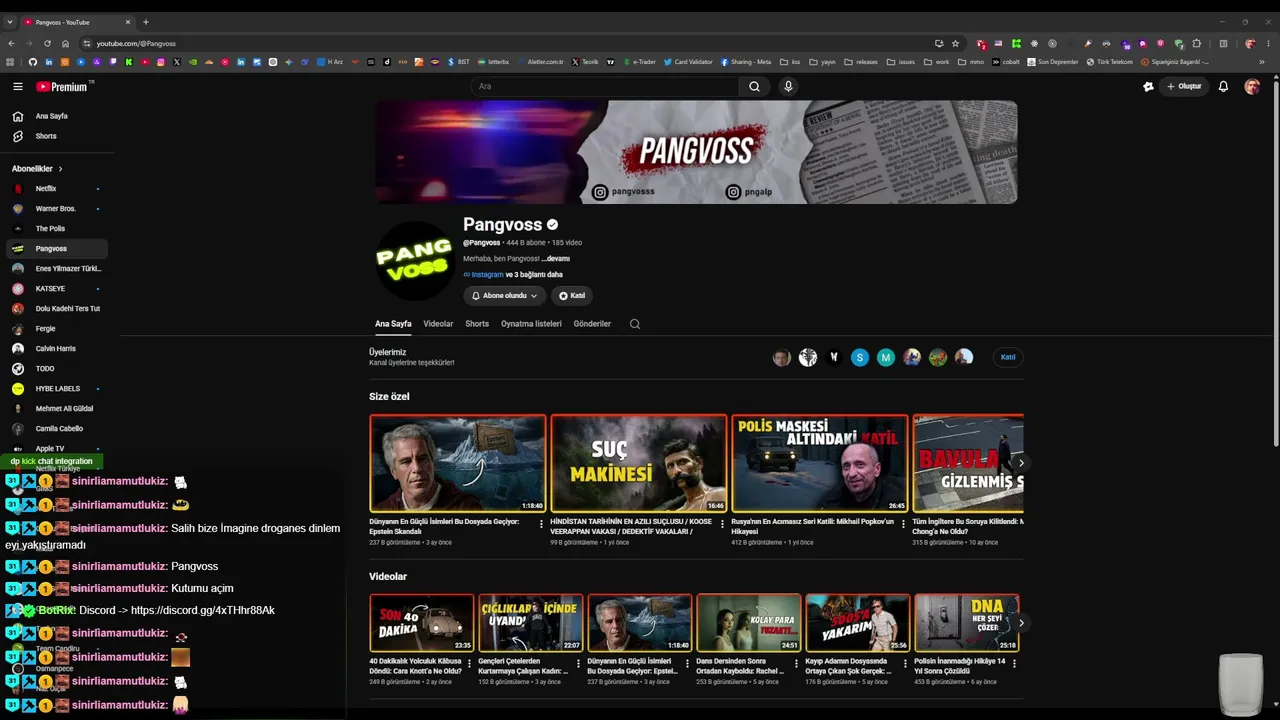Open Netflix subscription in sidebar
The height and width of the screenshot is (720, 1280).
[x=56, y=189]
